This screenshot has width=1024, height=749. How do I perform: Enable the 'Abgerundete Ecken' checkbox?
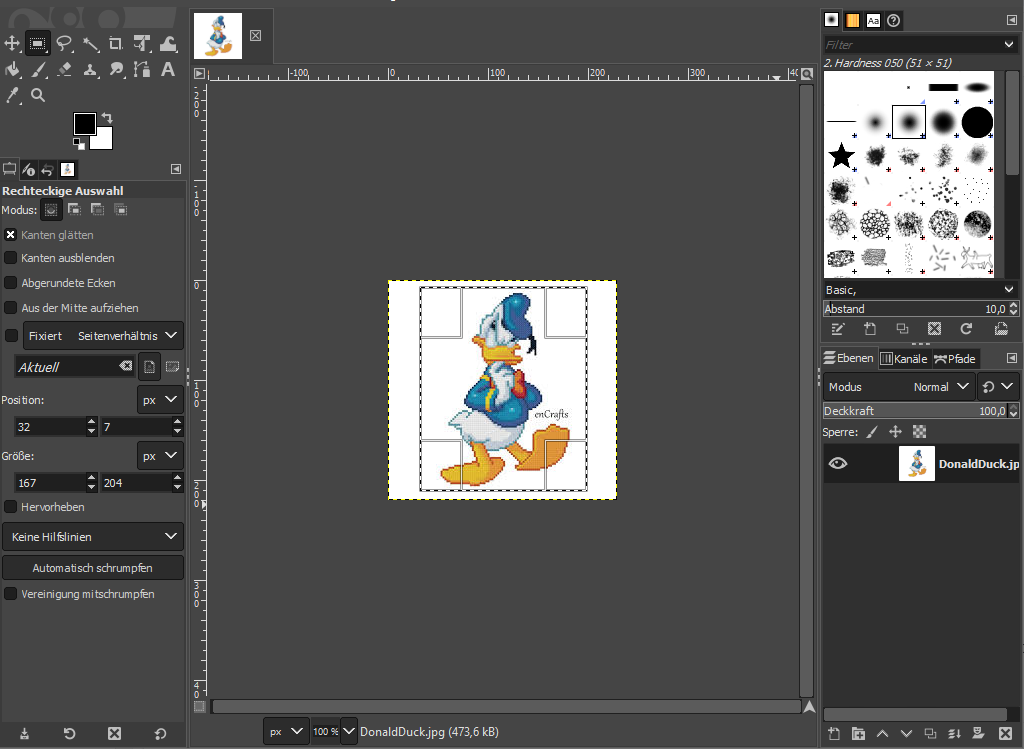tap(11, 283)
